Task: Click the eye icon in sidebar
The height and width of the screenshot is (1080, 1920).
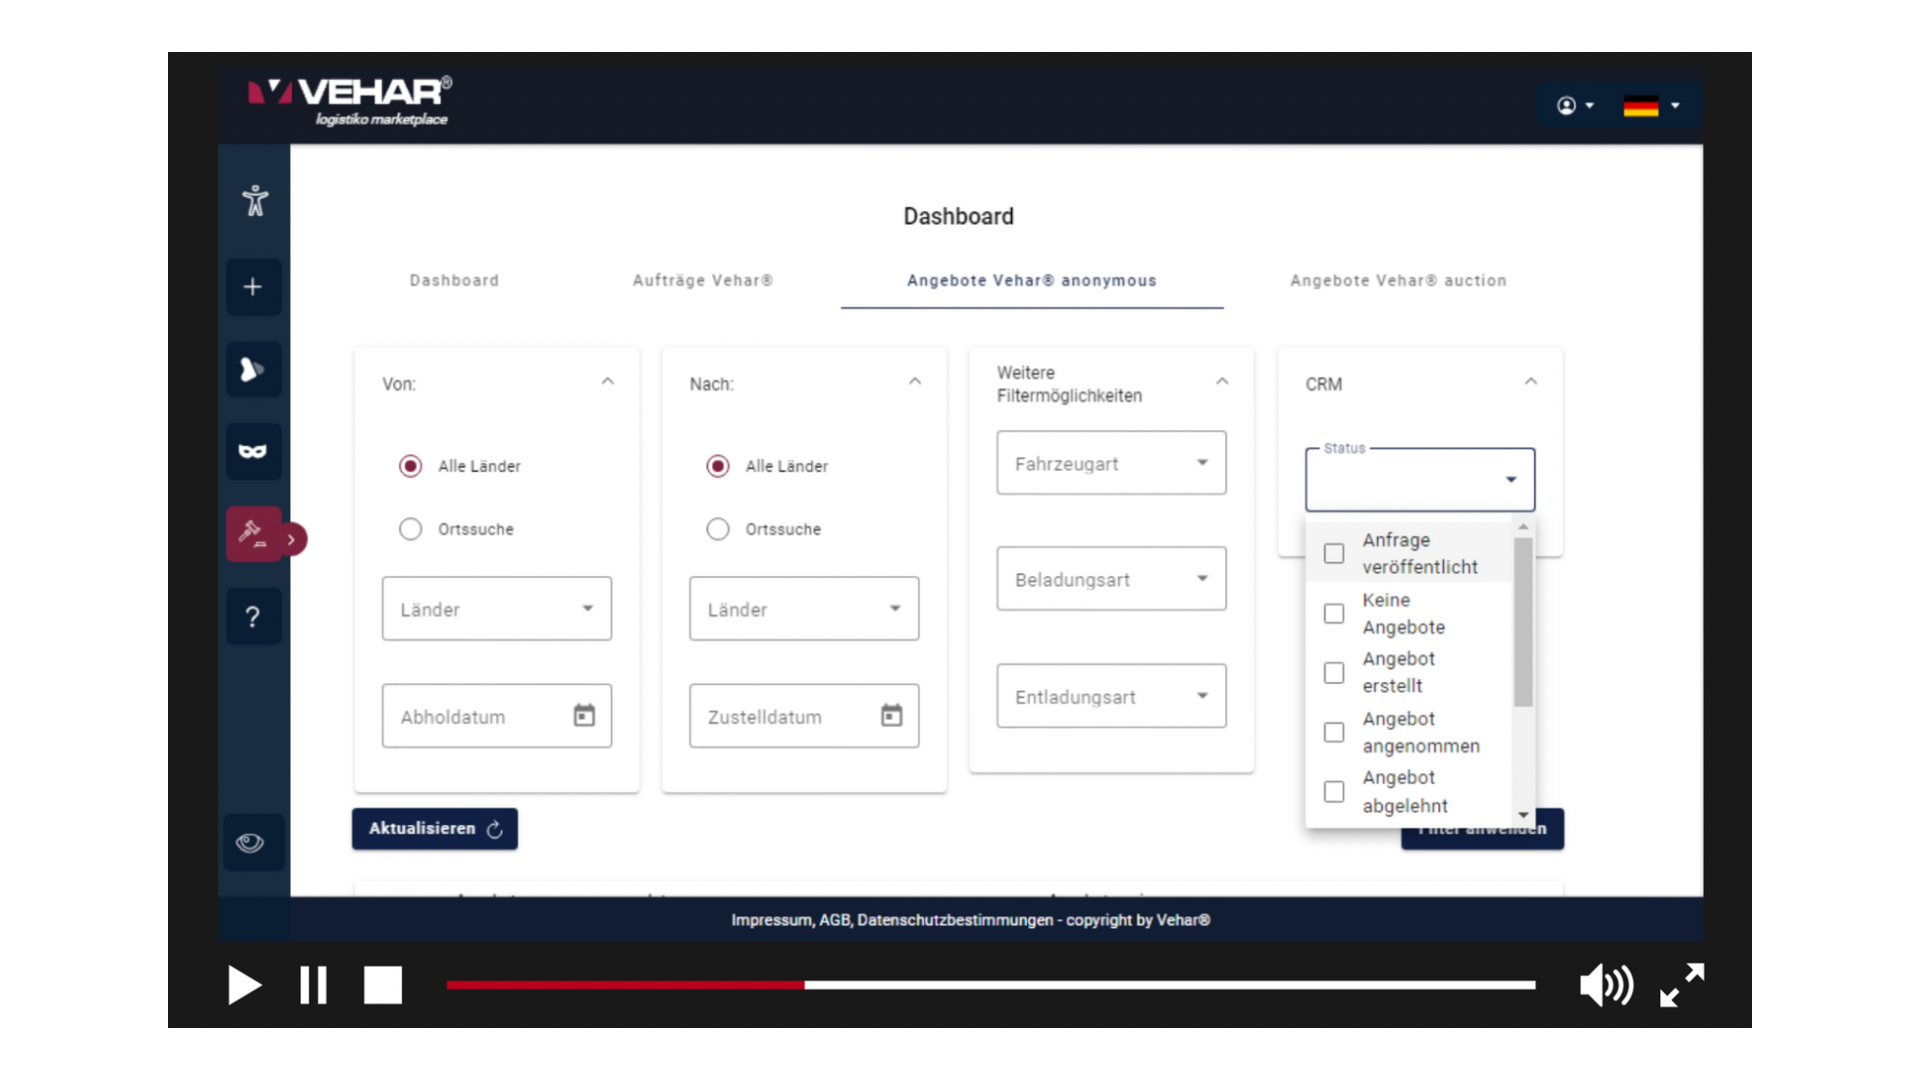Action: [x=250, y=843]
